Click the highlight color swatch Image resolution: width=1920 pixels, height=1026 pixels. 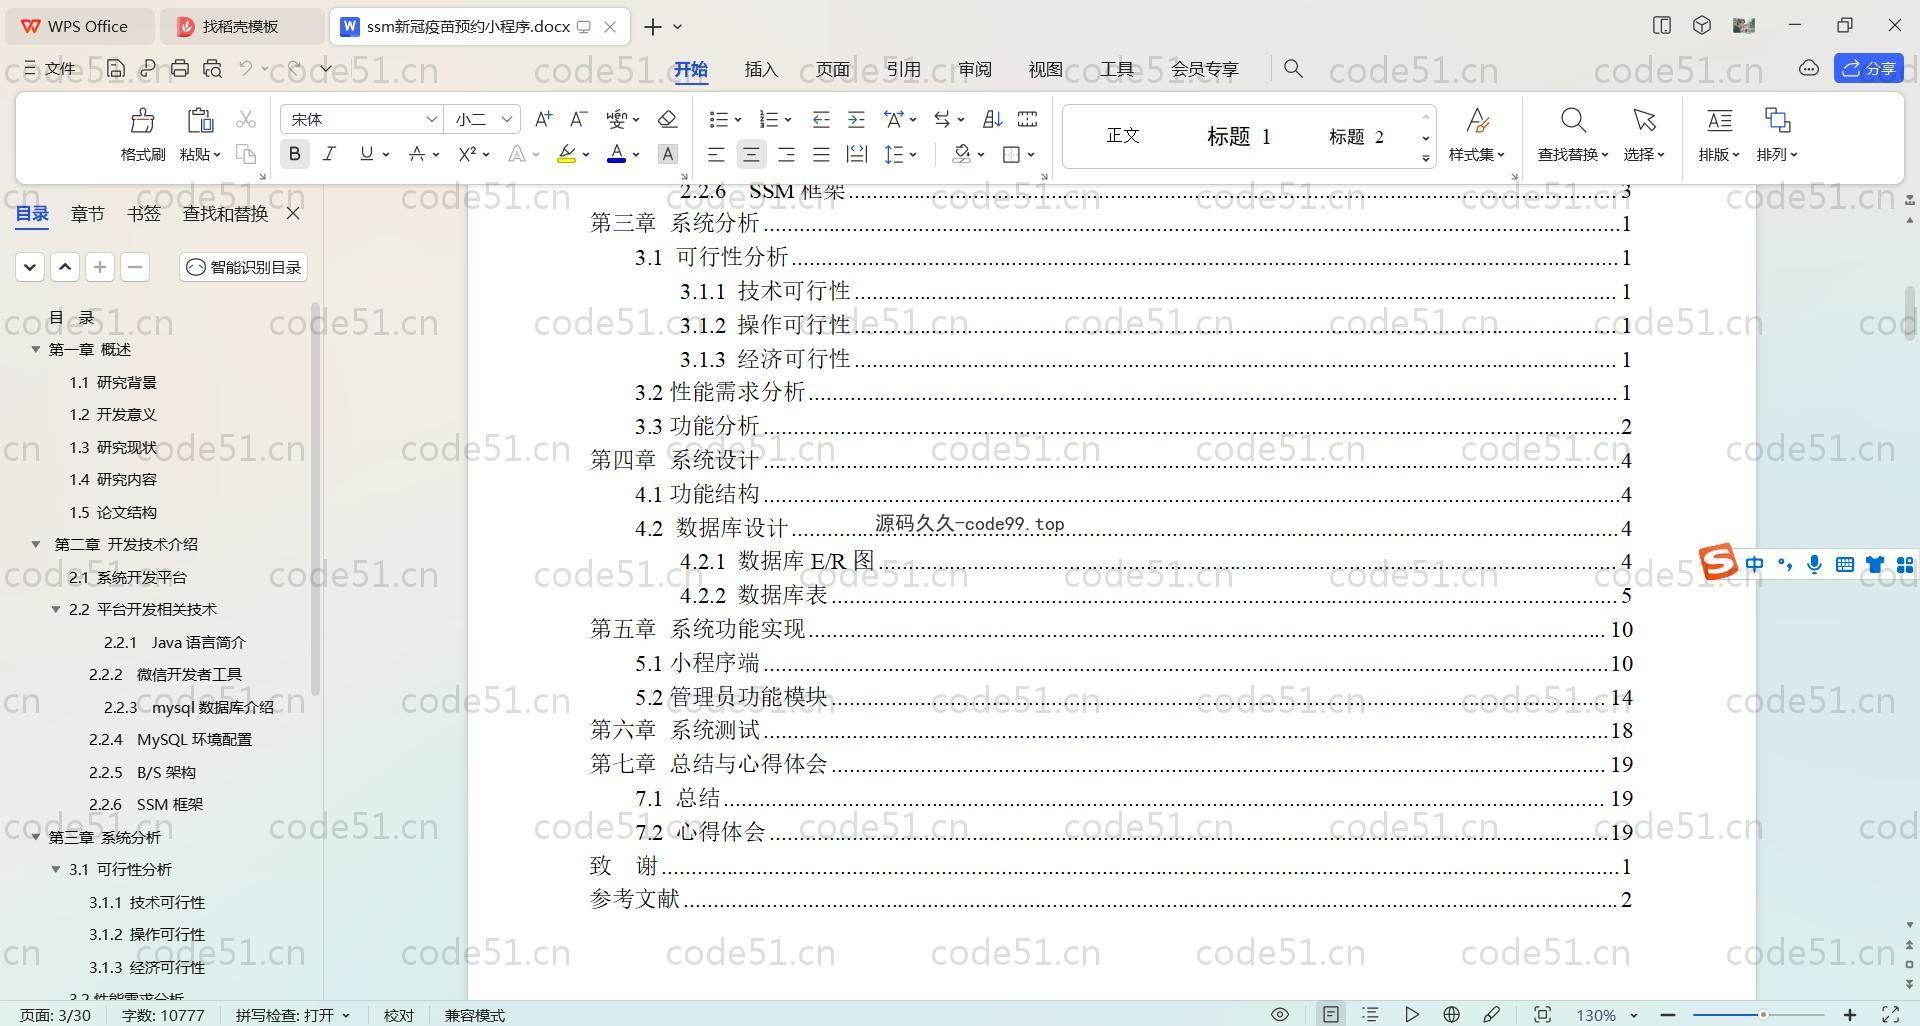pyautogui.click(x=566, y=154)
